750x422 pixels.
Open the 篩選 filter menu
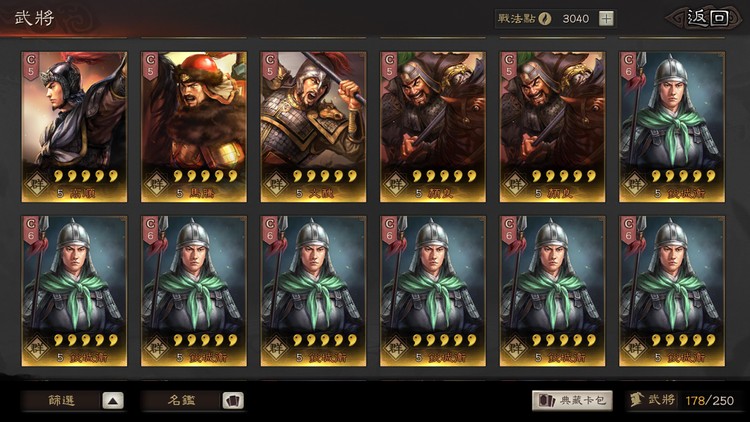pos(62,400)
